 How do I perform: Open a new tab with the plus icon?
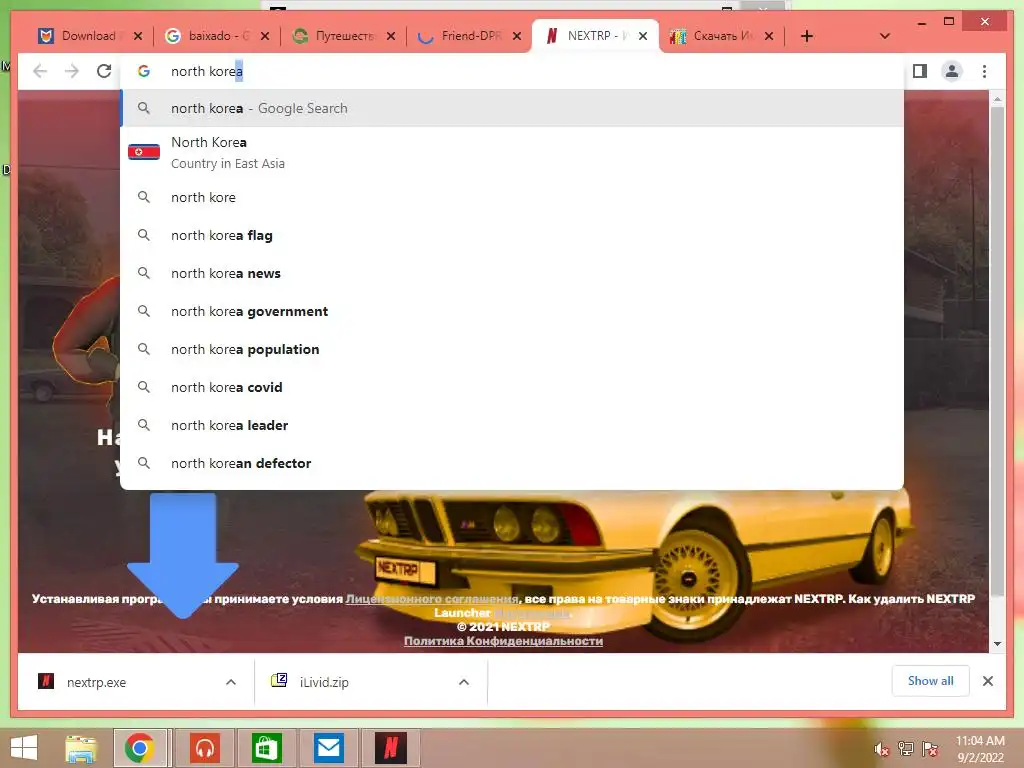tap(807, 36)
